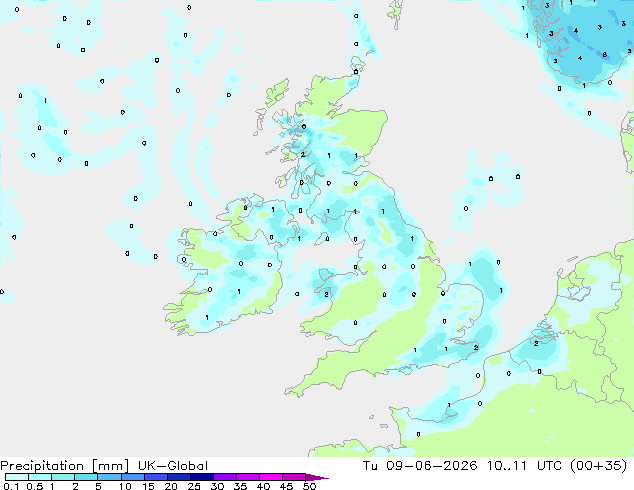
Task: Click the "2" precipitation value over Wales
Action: click(x=326, y=294)
